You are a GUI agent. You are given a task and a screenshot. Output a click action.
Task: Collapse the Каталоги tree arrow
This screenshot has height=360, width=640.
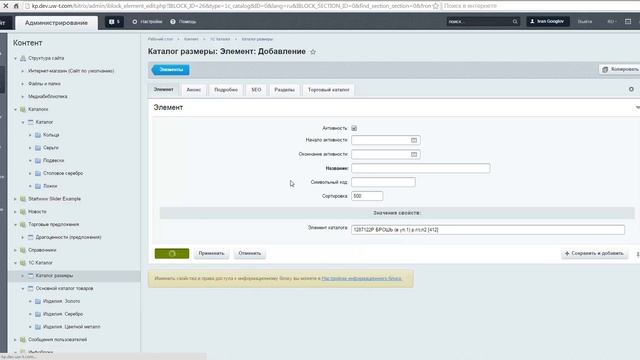pyautogui.click(x=16, y=109)
